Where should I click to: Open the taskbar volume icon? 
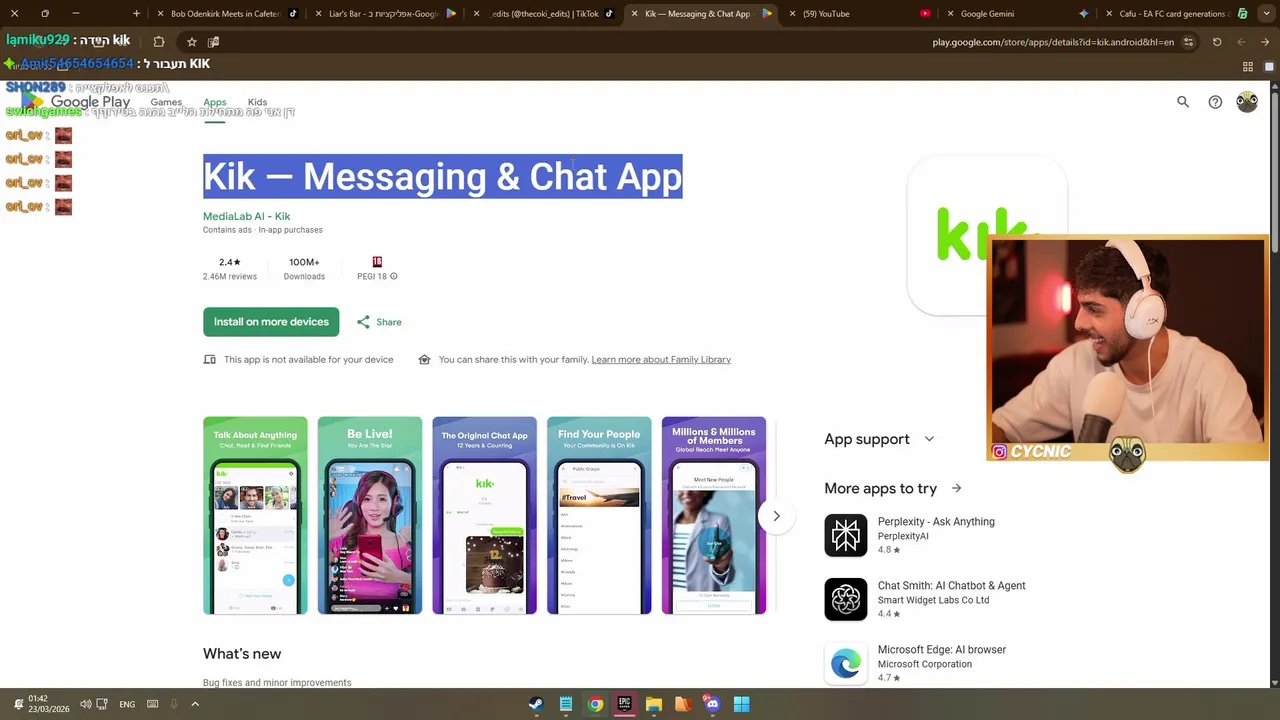pos(86,704)
